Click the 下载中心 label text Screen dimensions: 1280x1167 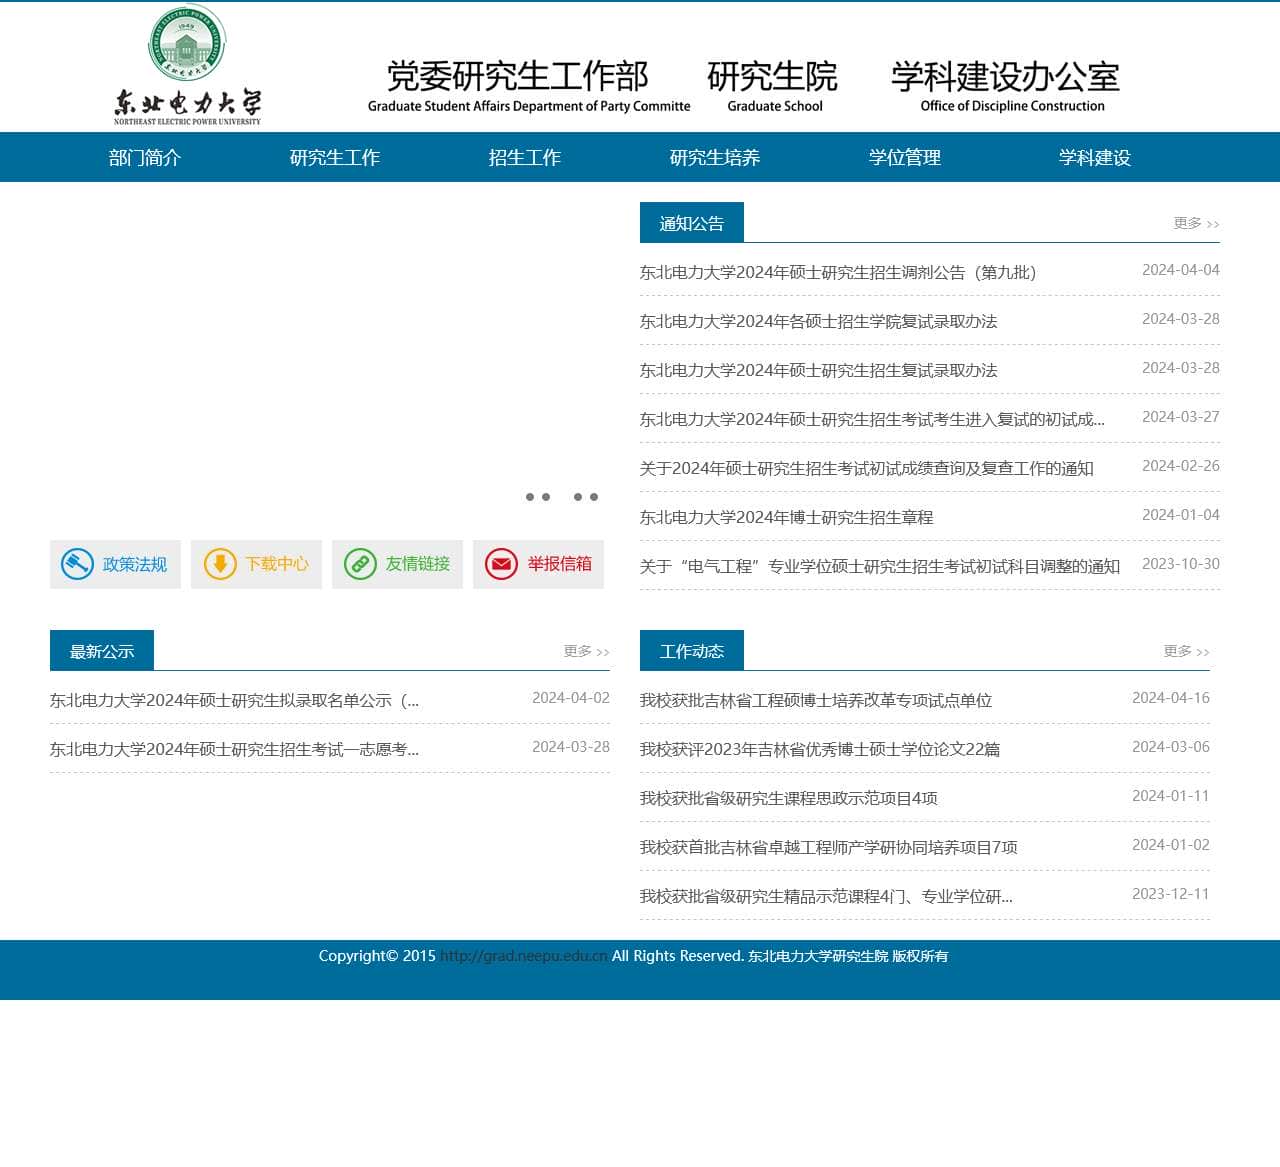point(277,564)
